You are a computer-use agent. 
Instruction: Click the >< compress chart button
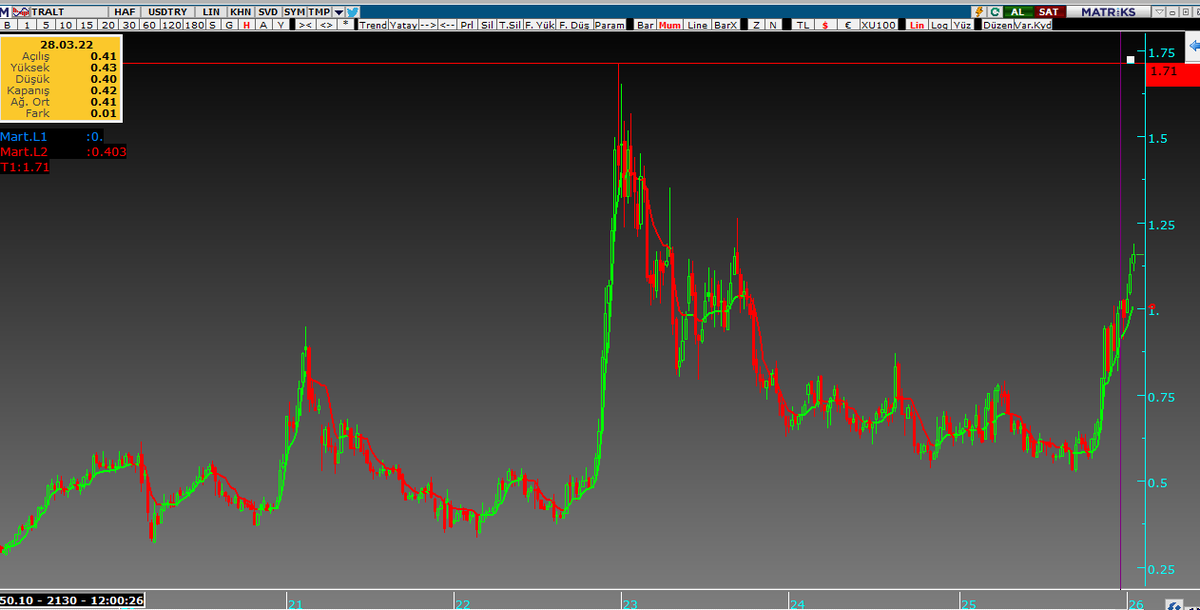[306, 24]
